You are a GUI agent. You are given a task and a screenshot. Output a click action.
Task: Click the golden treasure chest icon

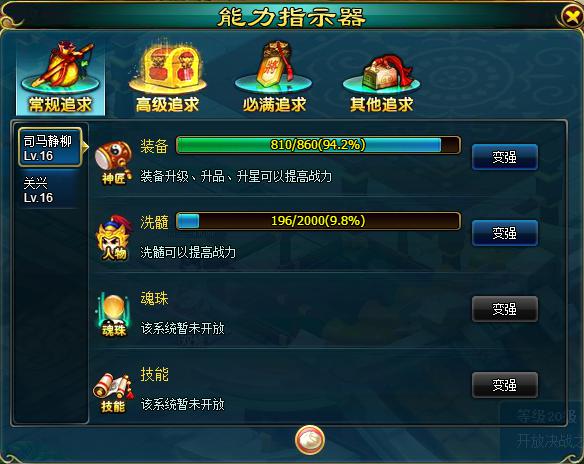[167, 67]
